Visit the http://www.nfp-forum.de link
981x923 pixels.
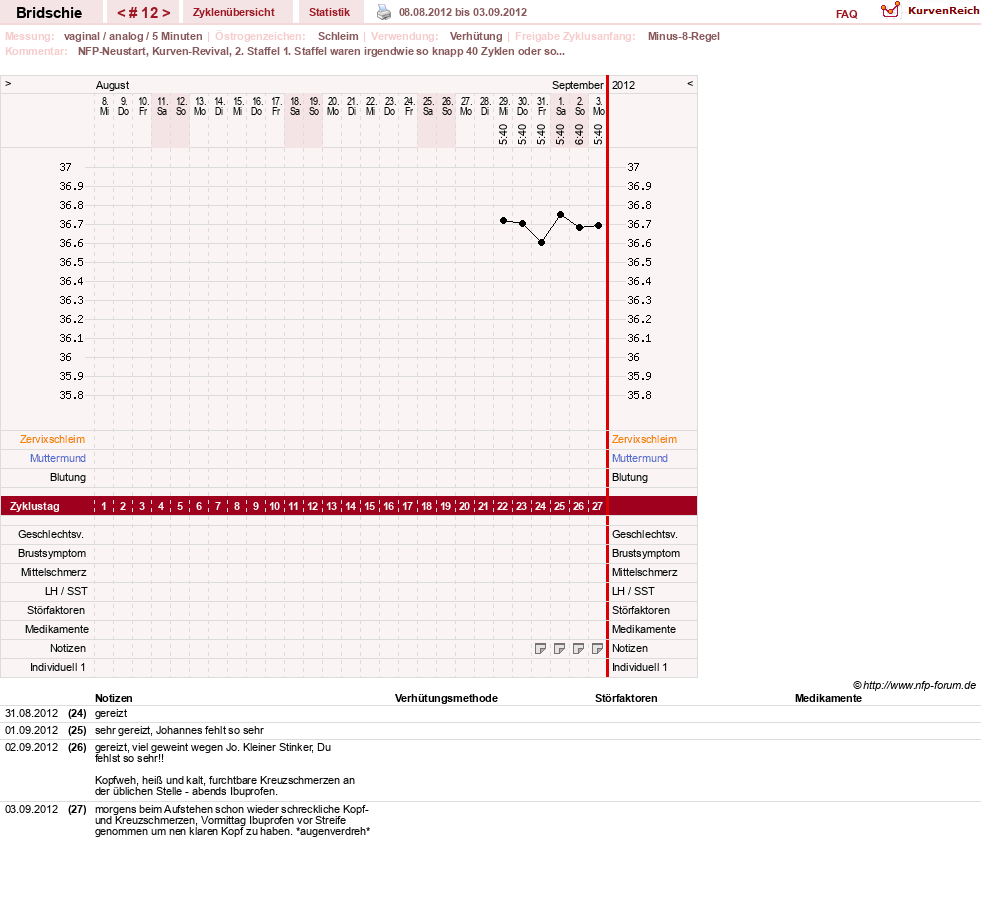point(919,685)
